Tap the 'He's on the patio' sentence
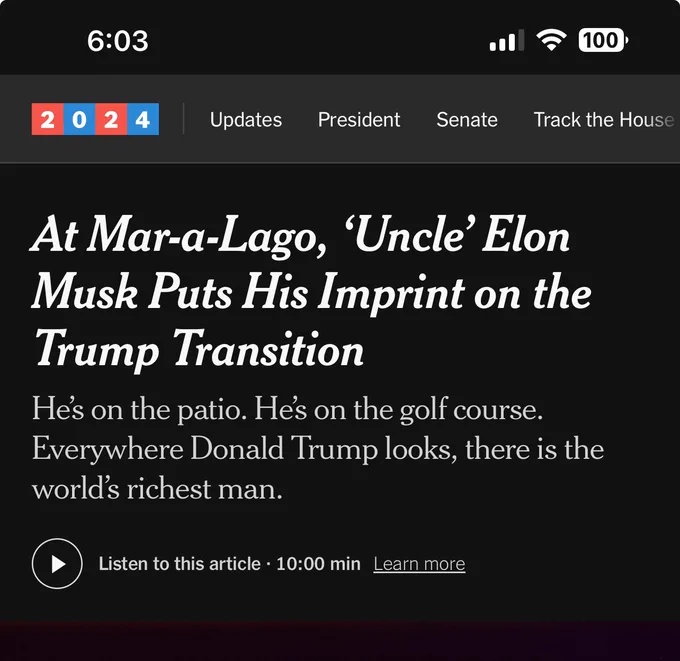Image resolution: width=680 pixels, height=661 pixels. coord(139,409)
